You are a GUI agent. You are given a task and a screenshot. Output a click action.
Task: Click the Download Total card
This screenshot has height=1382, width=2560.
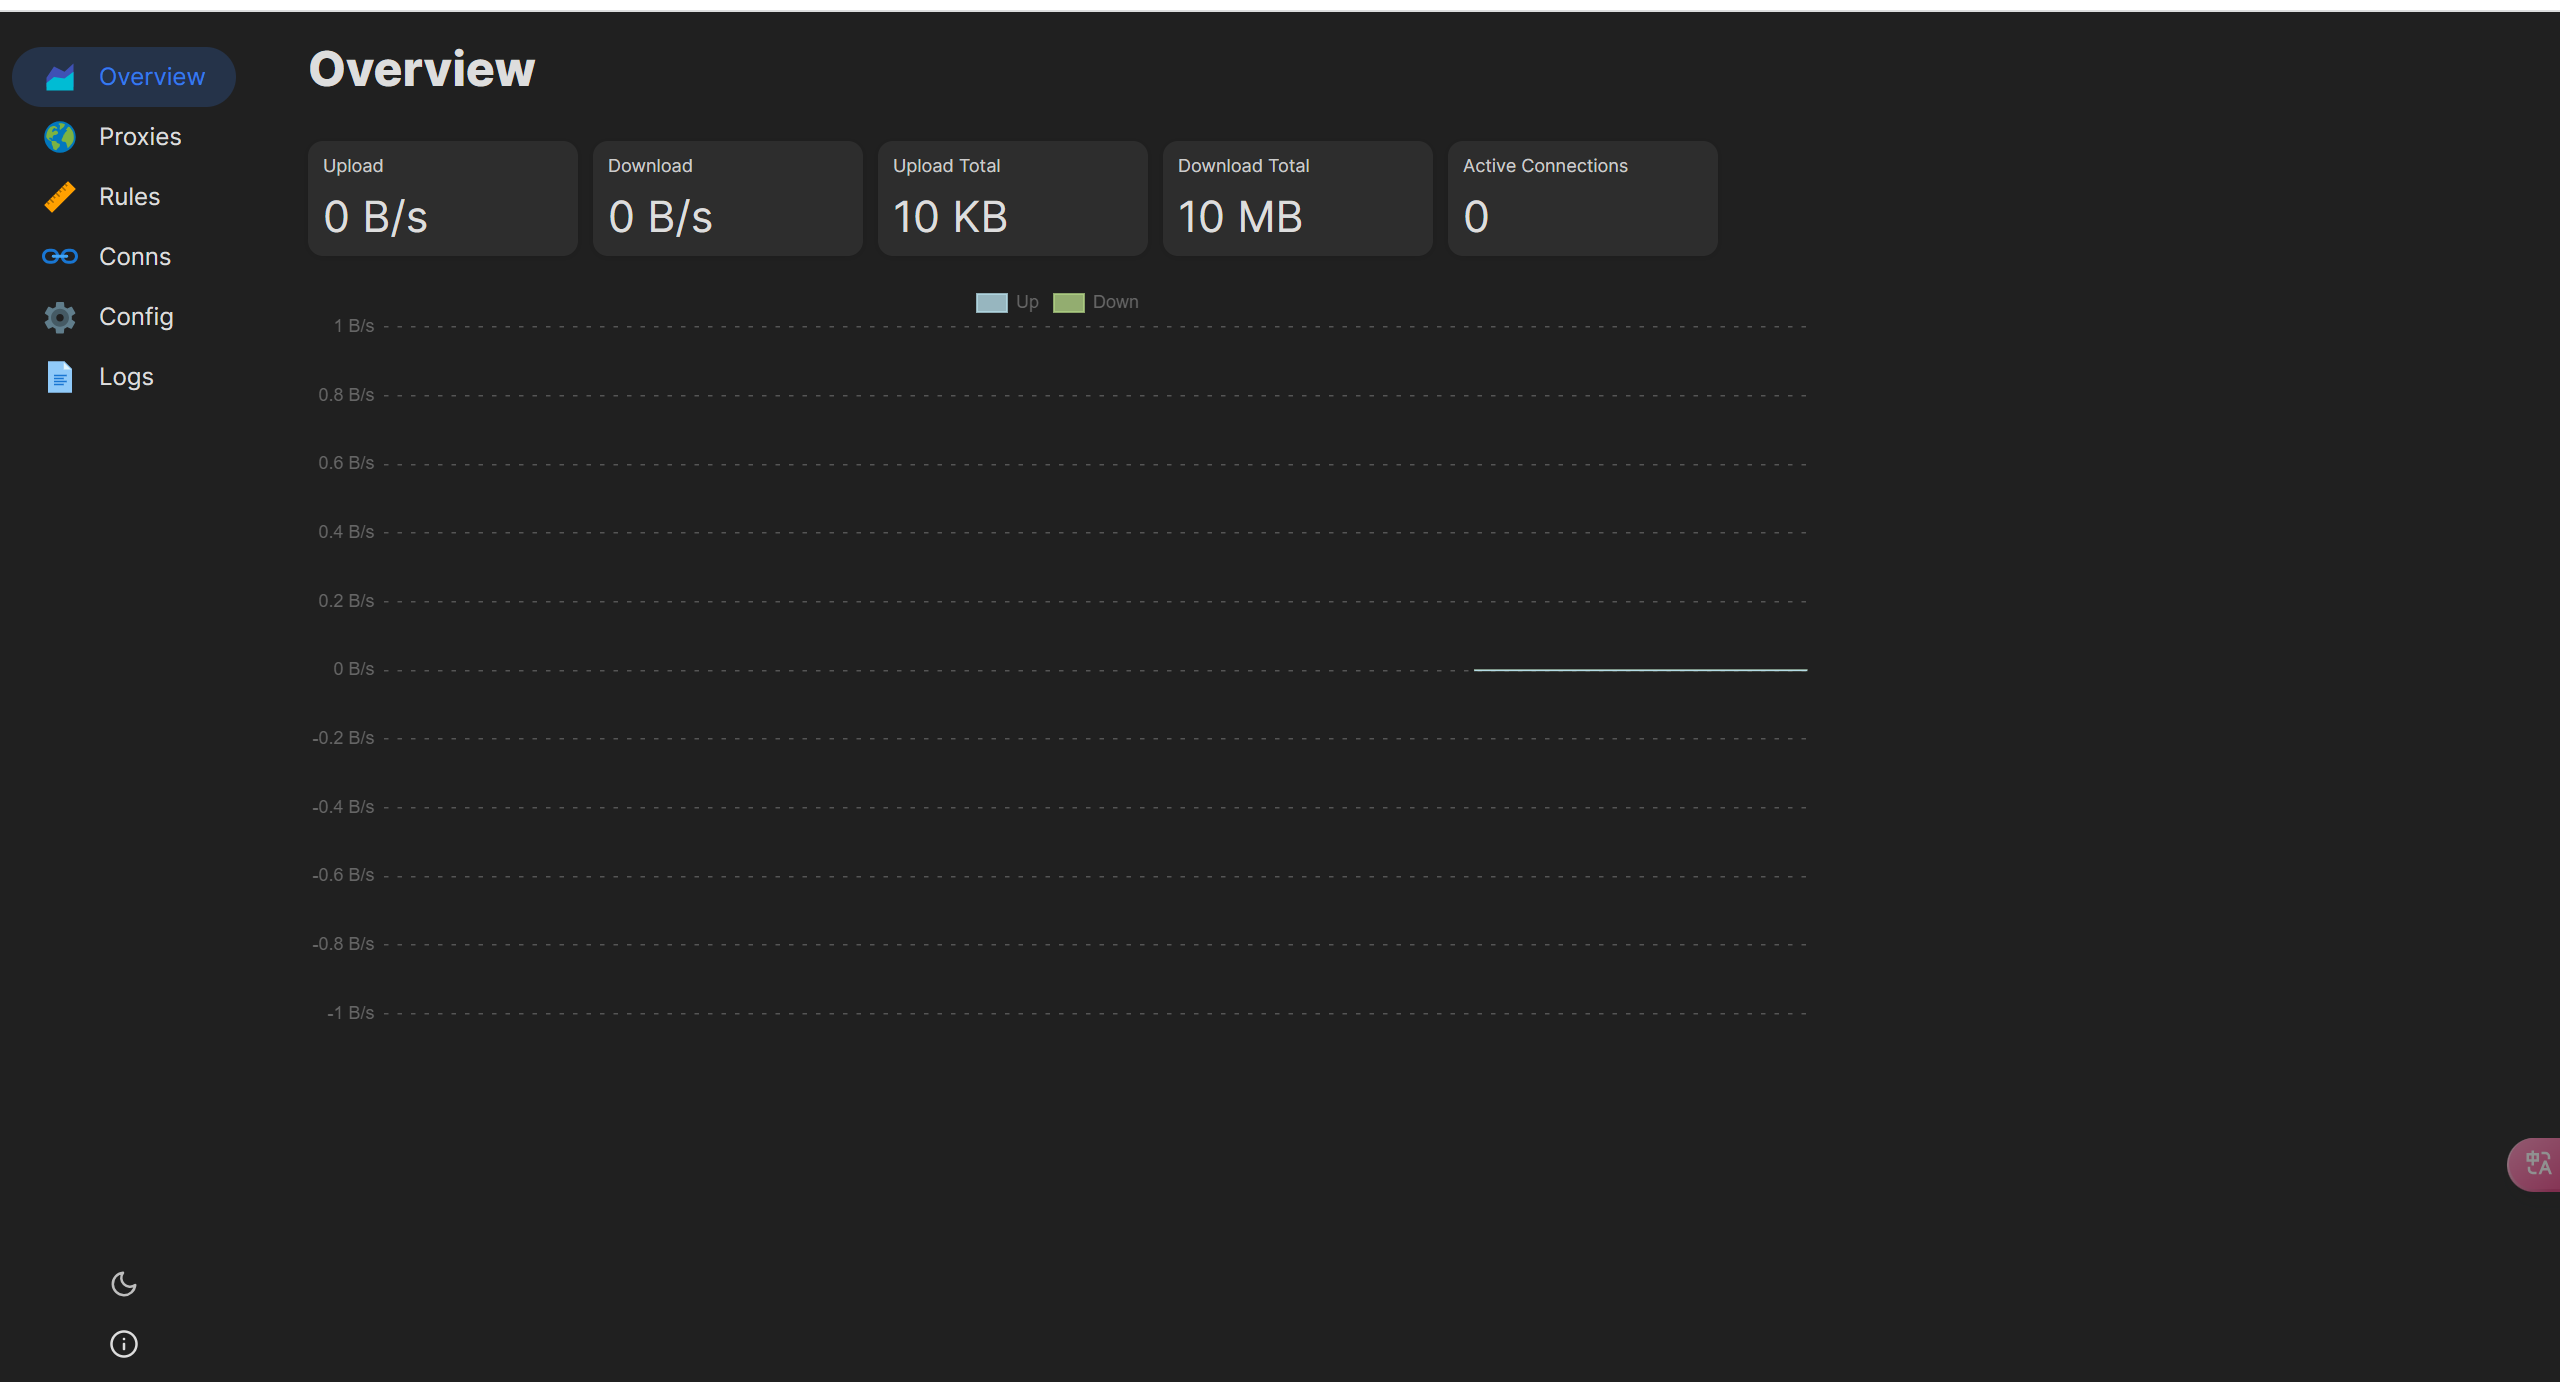[1297, 198]
